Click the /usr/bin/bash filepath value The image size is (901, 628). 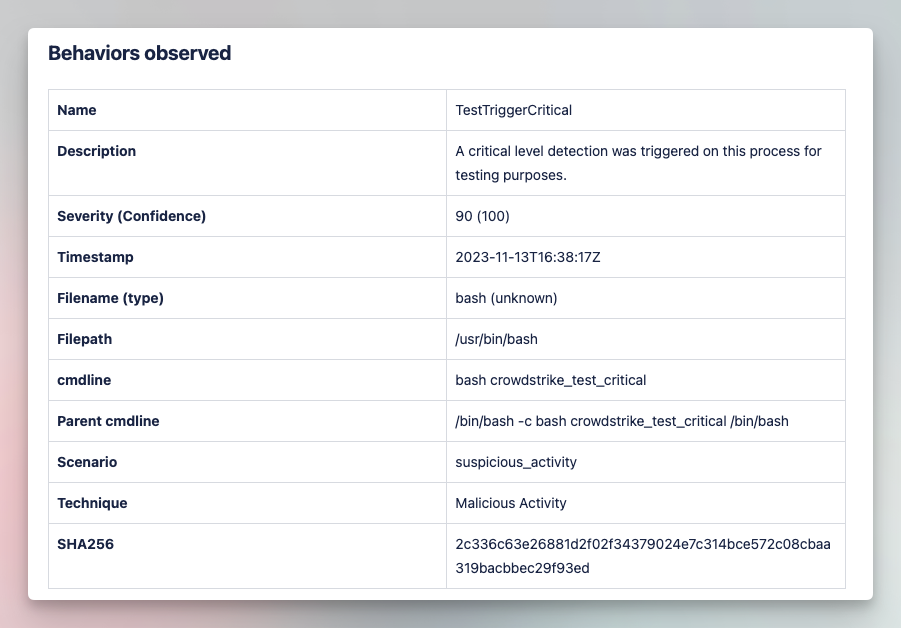tap(496, 339)
